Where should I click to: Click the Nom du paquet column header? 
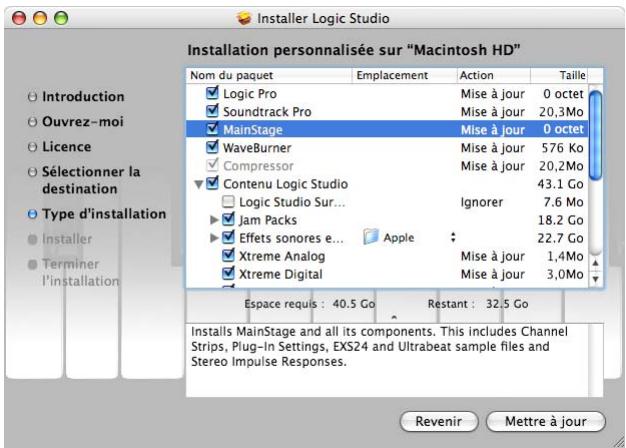point(269,75)
